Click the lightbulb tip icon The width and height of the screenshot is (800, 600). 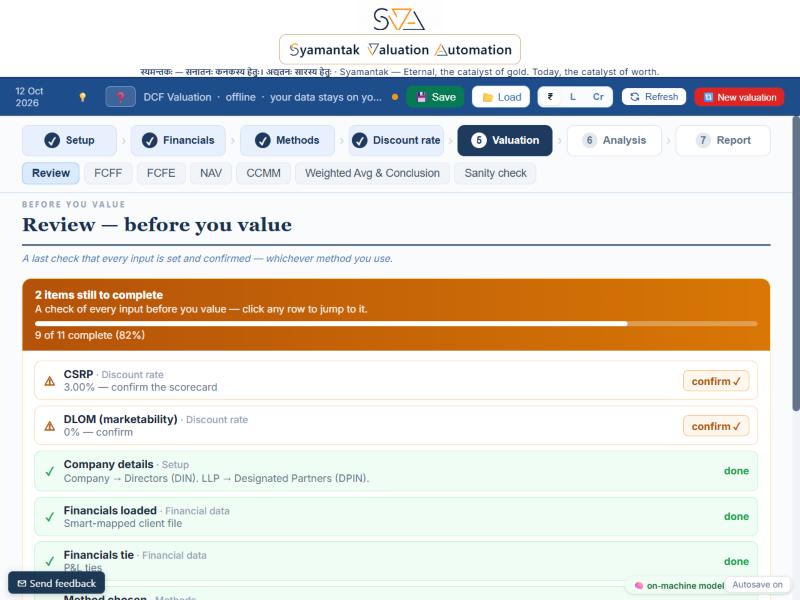[x=83, y=97]
